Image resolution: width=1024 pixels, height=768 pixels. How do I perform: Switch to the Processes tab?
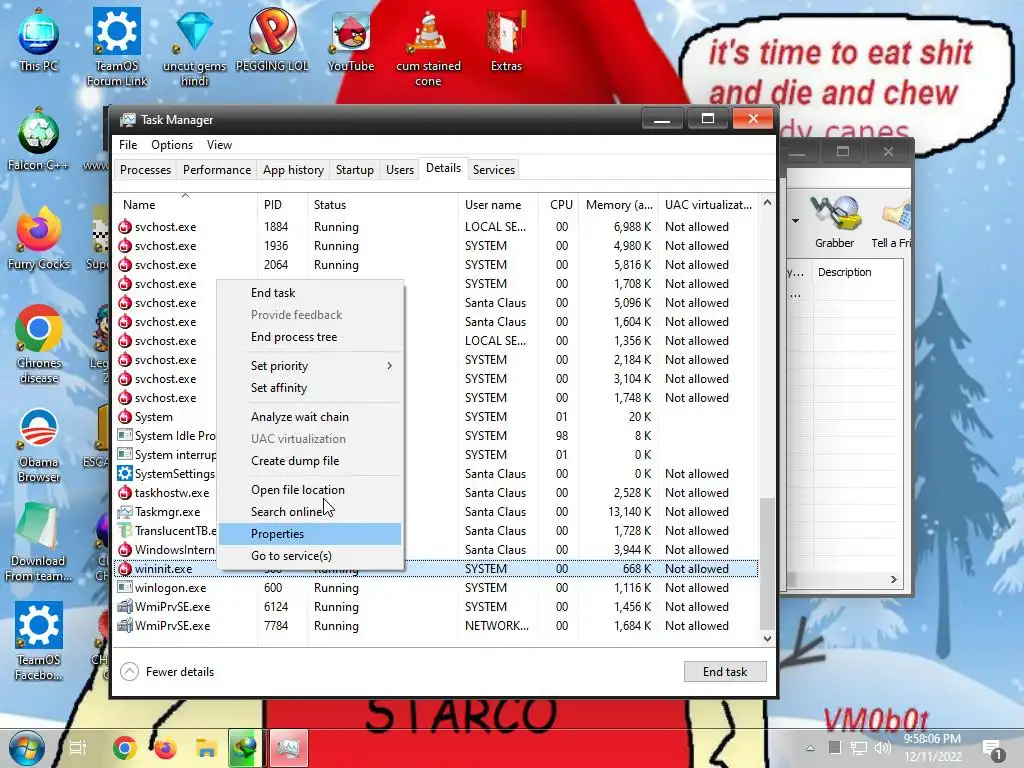(145, 170)
